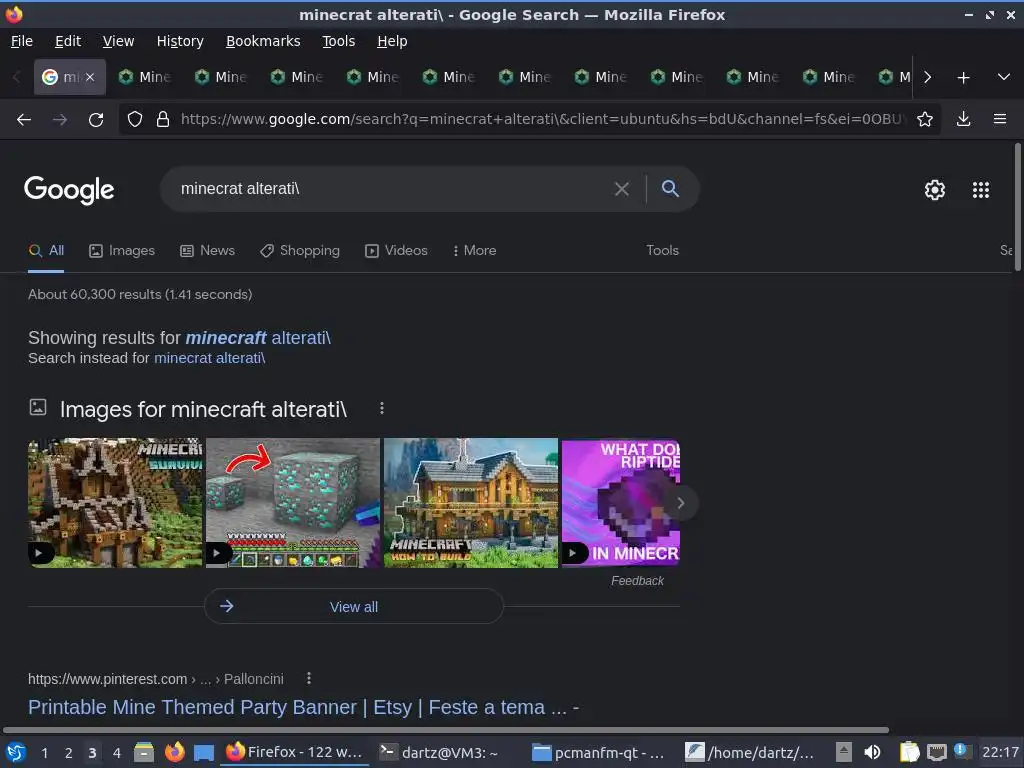The height and width of the screenshot is (768, 1024).
Task: Expand the More search filters menu
Action: 475,251
